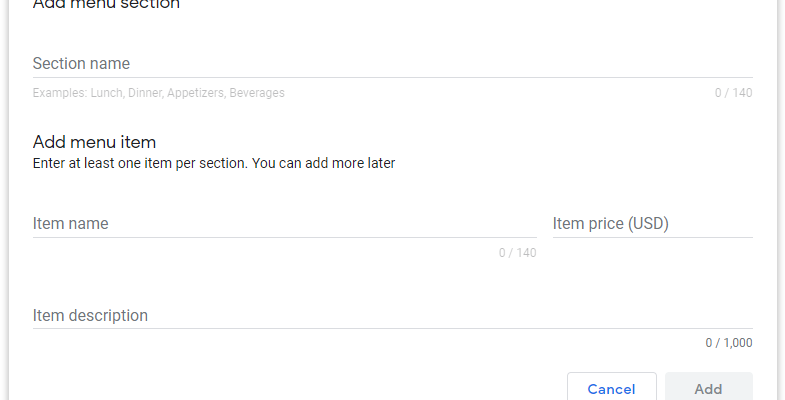Image resolution: width=785 pixels, height=400 pixels.
Task: Click the Add button
Action: point(708,388)
